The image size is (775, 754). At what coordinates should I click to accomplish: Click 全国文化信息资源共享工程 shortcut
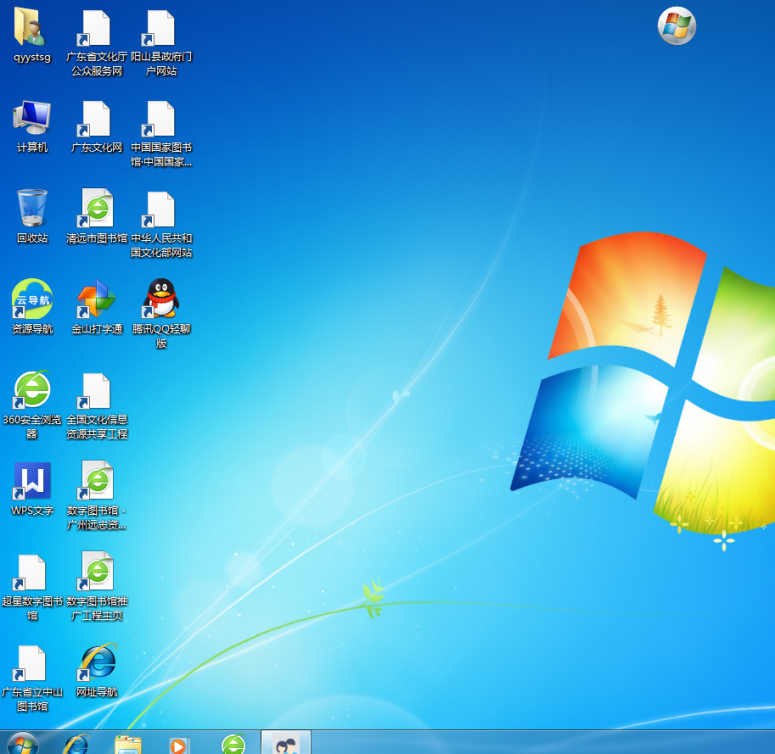(96, 390)
